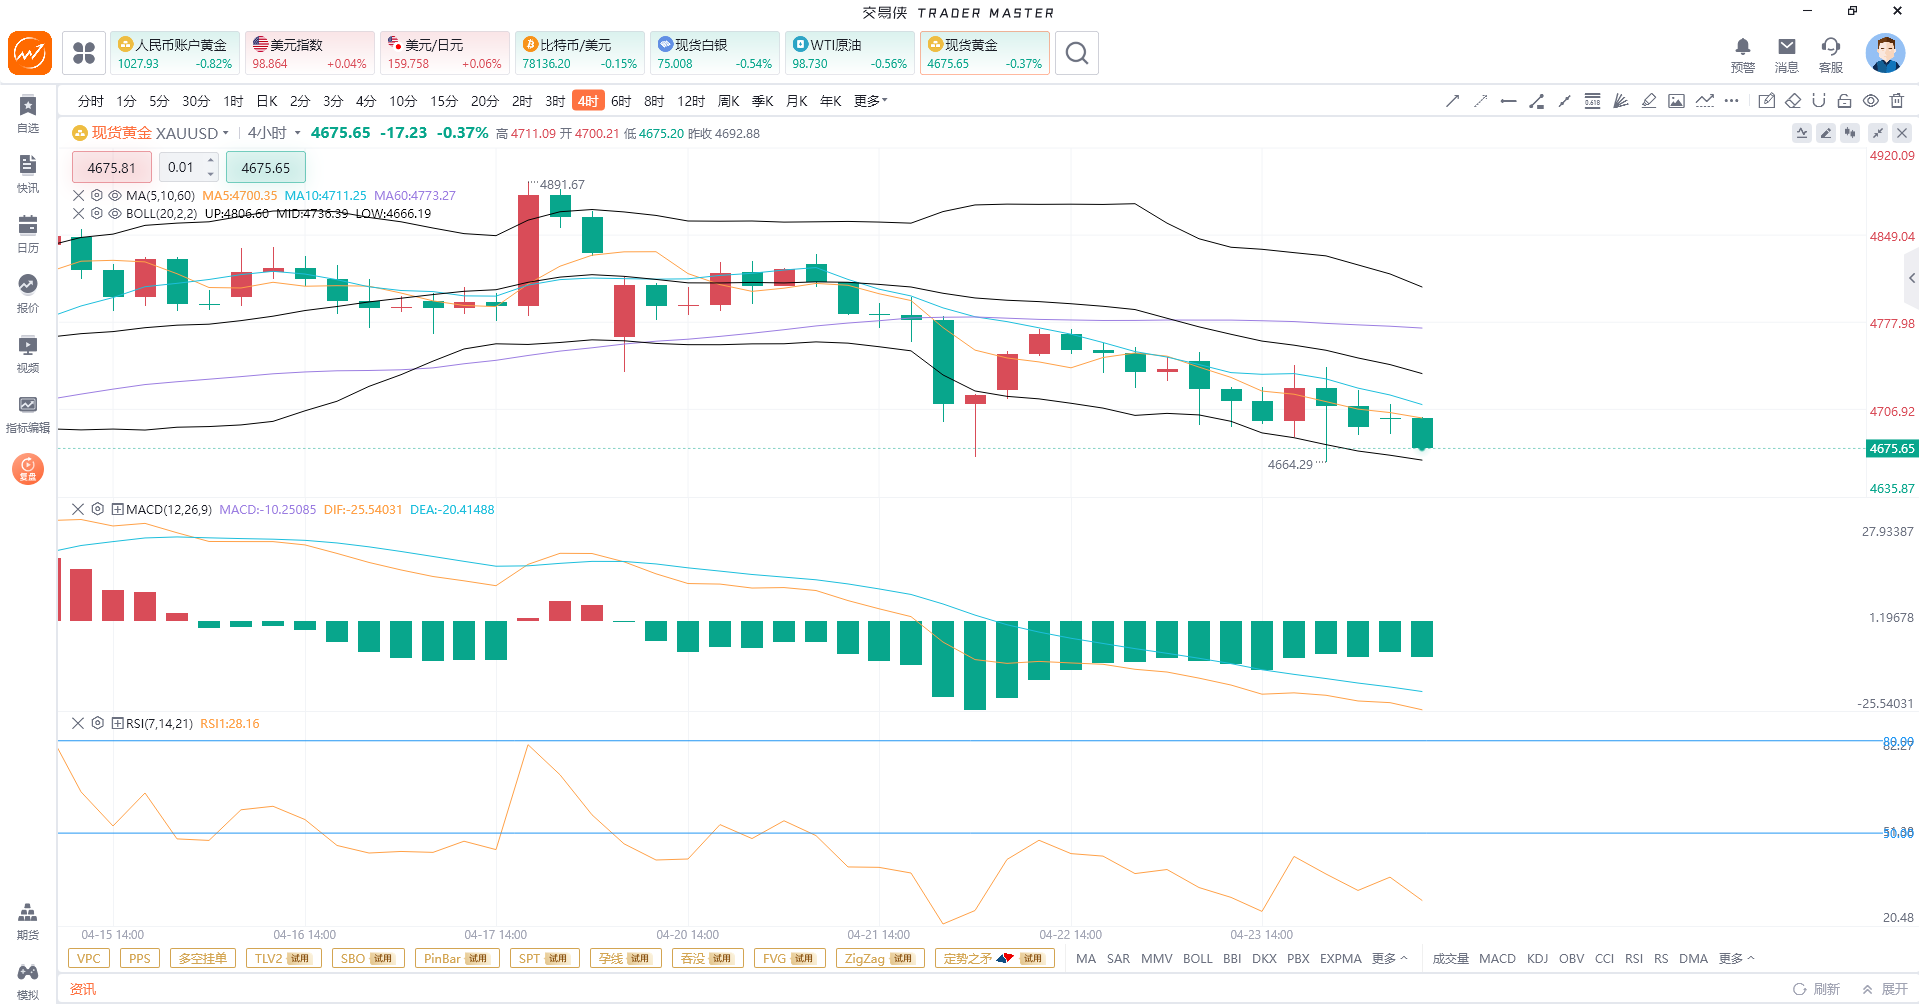Select the Fibonacci retracement drawing tool
The height and width of the screenshot is (1004, 1919).
tap(1592, 101)
